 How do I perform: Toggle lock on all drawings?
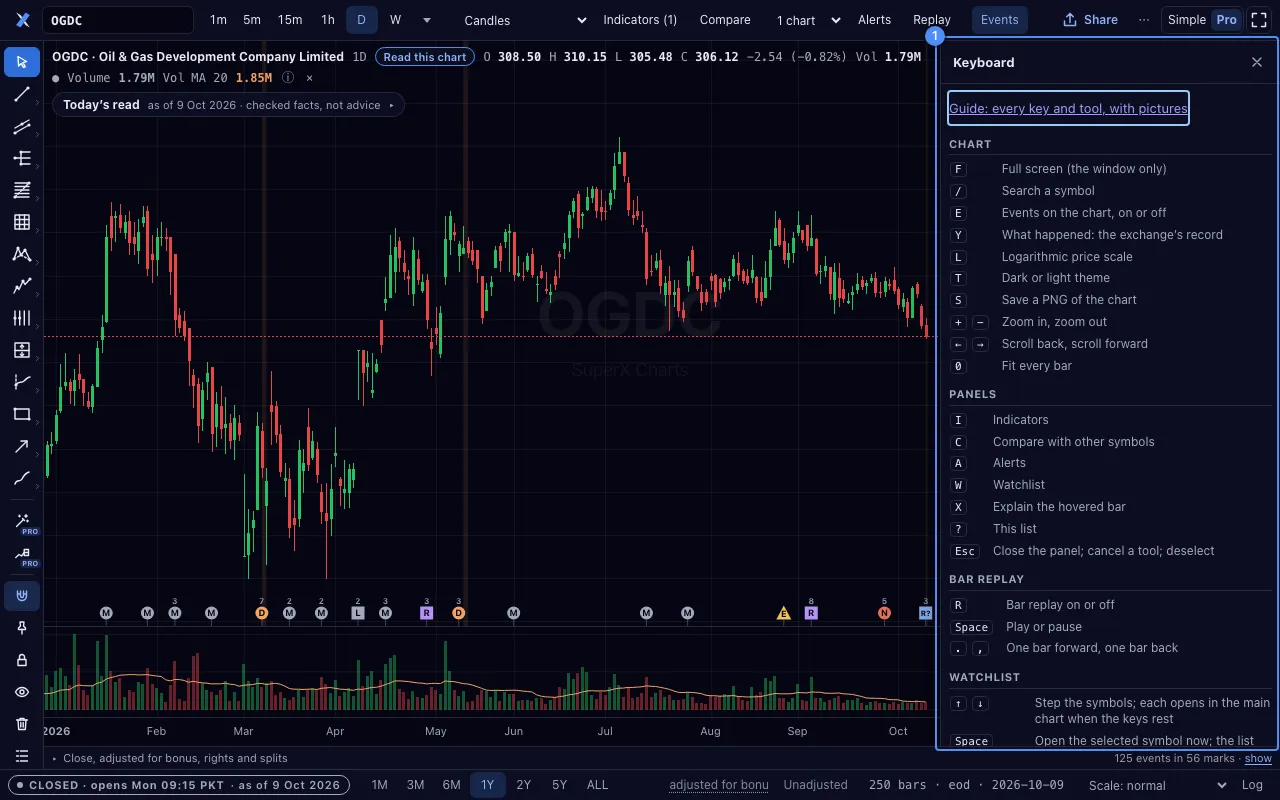coord(22,660)
